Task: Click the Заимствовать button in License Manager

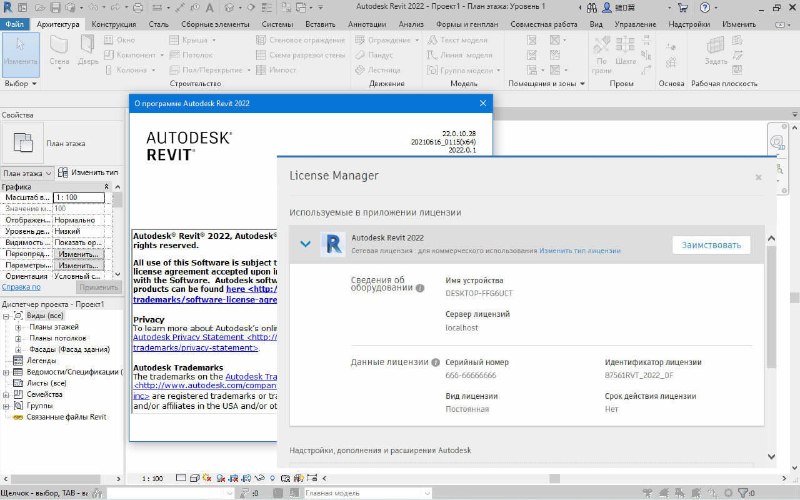Action: click(711, 245)
